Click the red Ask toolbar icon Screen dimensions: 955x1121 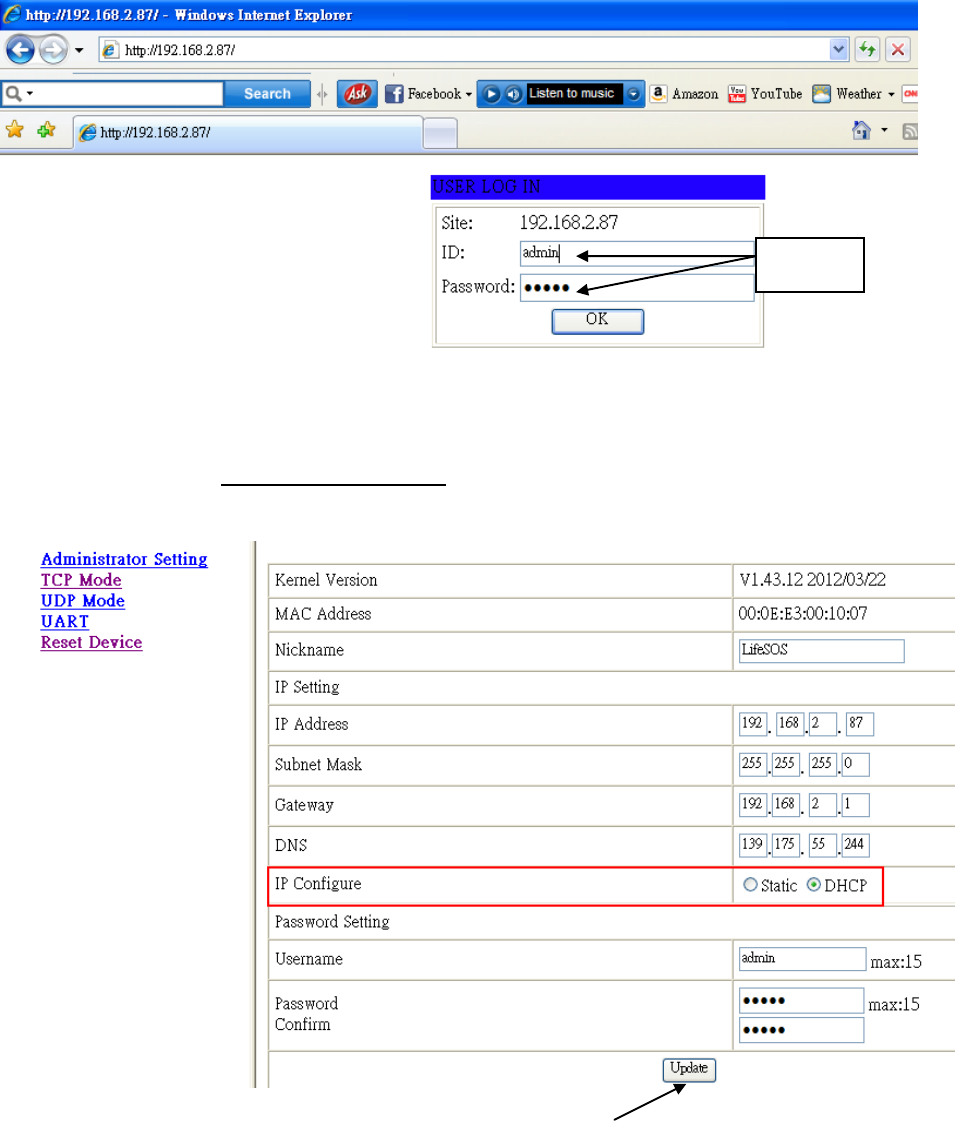click(x=357, y=94)
